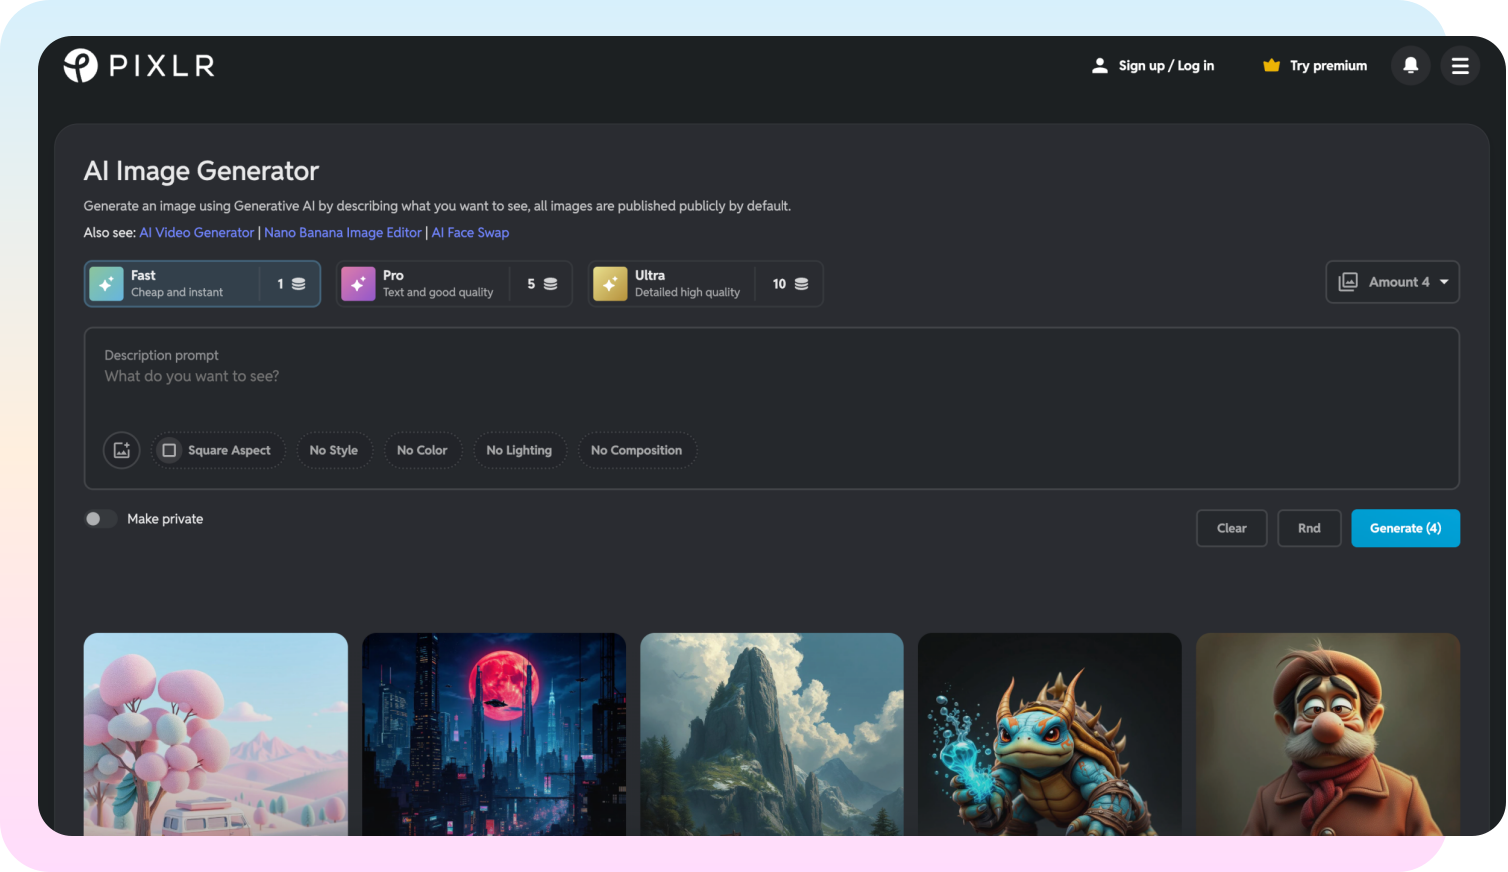Click the Clear button
This screenshot has width=1508, height=872.
pyautogui.click(x=1231, y=528)
